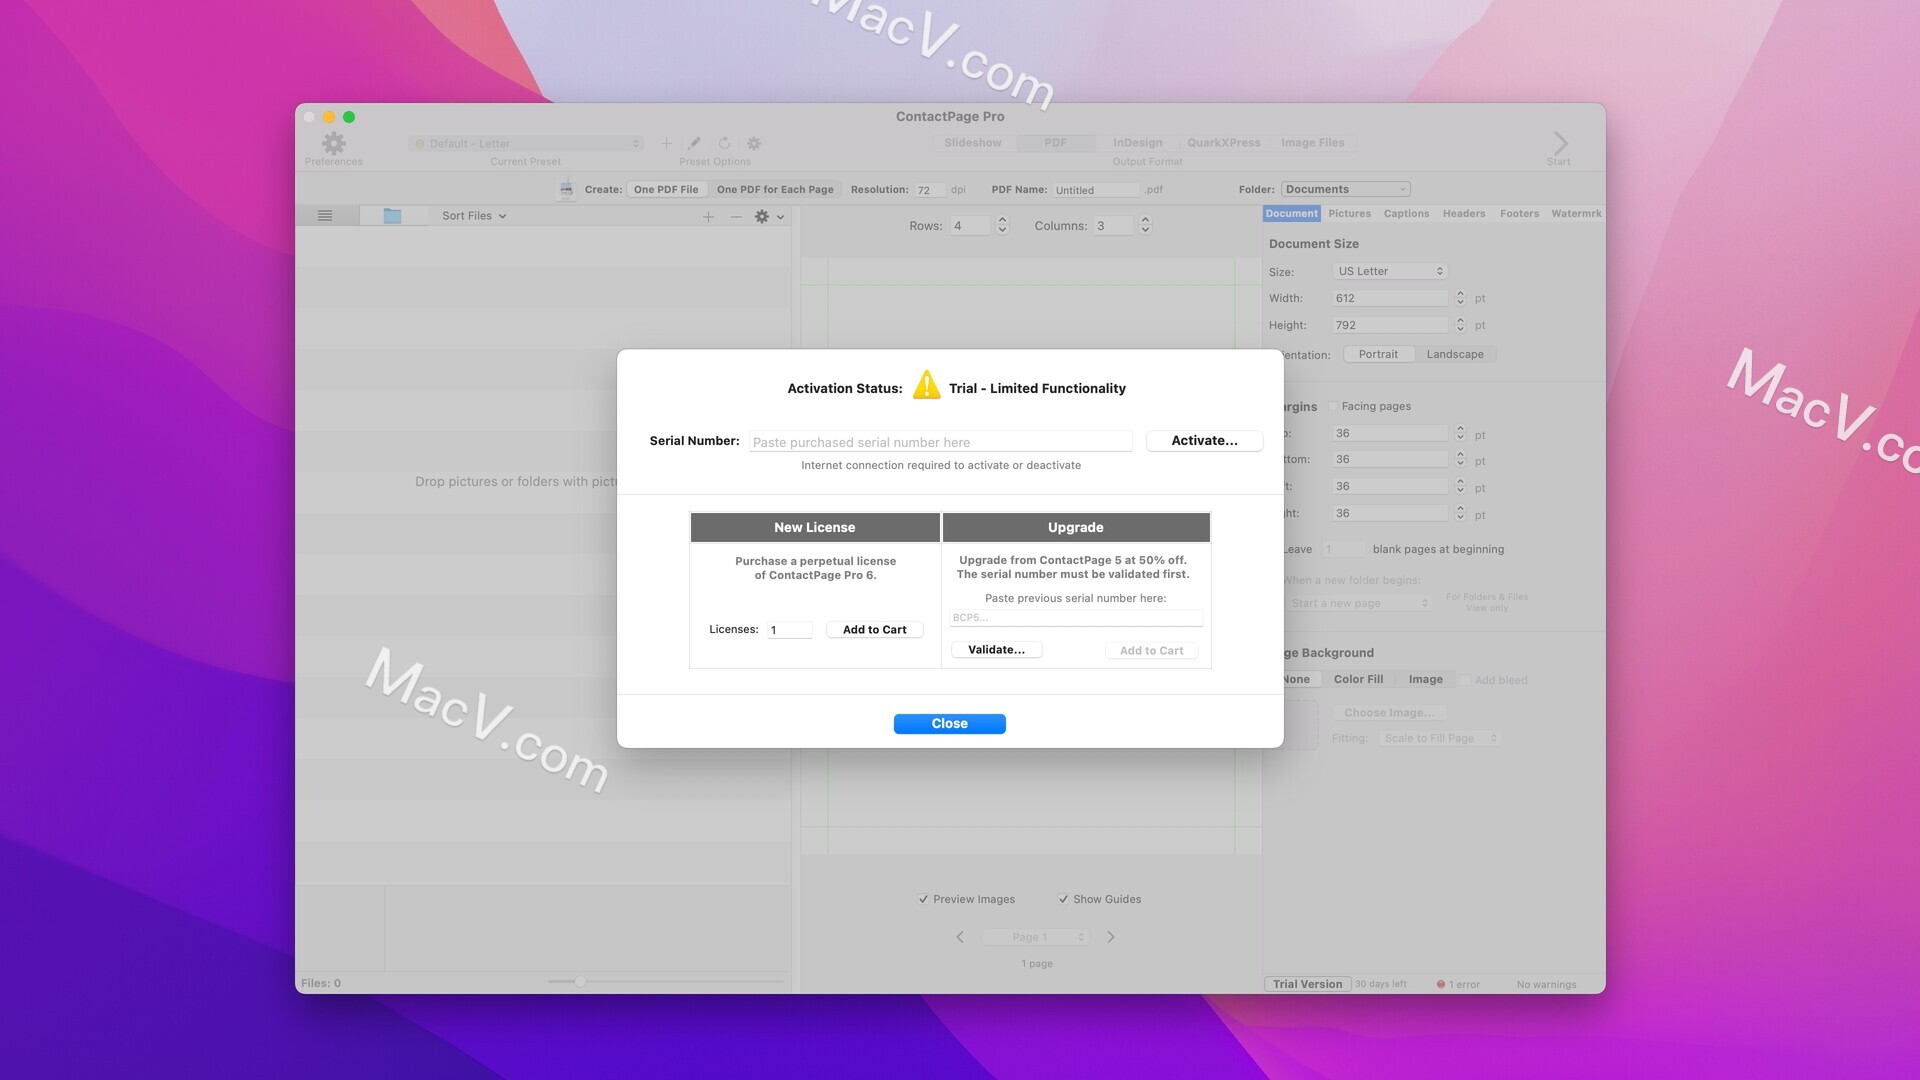Open the Page 1 selector dropdown
Viewport: 1920px width, 1080px height.
point(1035,937)
